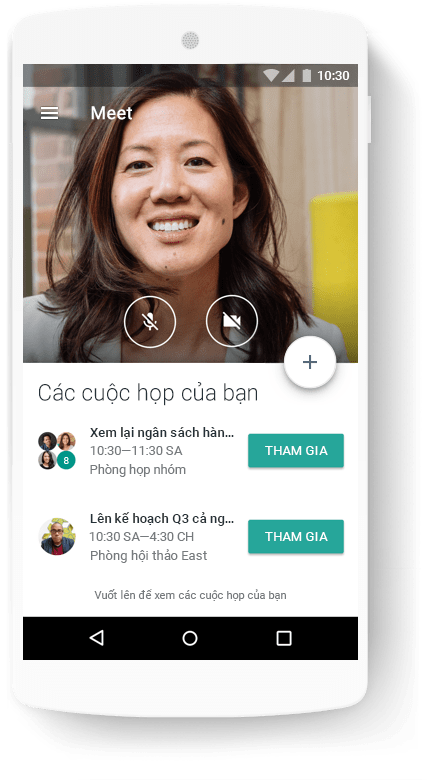The width and height of the screenshot is (440, 780).
Task: Join the Xem lại ngân sách meeting
Action: (x=296, y=451)
